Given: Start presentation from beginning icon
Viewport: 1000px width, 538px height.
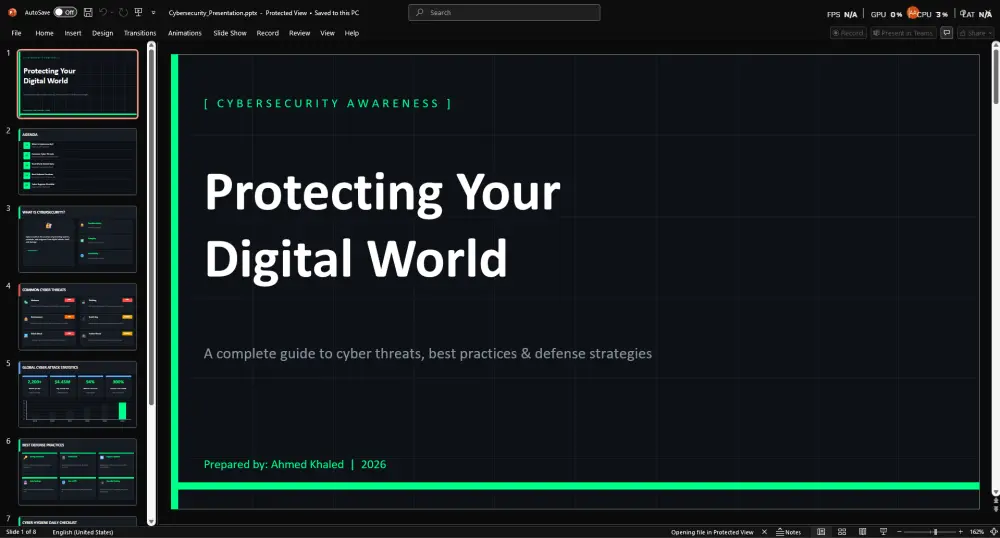Looking at the screenshot, I should tap(138, 12).
